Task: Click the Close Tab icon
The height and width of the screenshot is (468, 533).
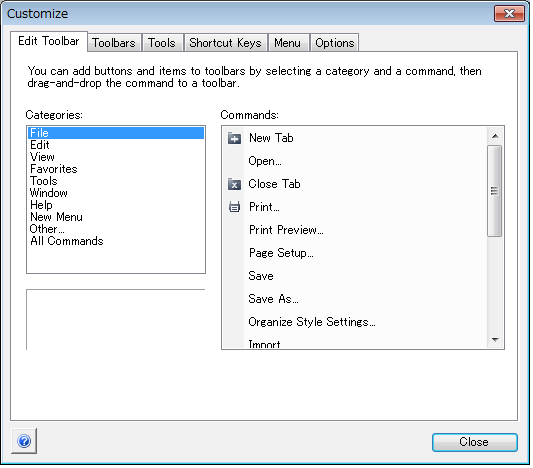Action: [x=235, y=184]
